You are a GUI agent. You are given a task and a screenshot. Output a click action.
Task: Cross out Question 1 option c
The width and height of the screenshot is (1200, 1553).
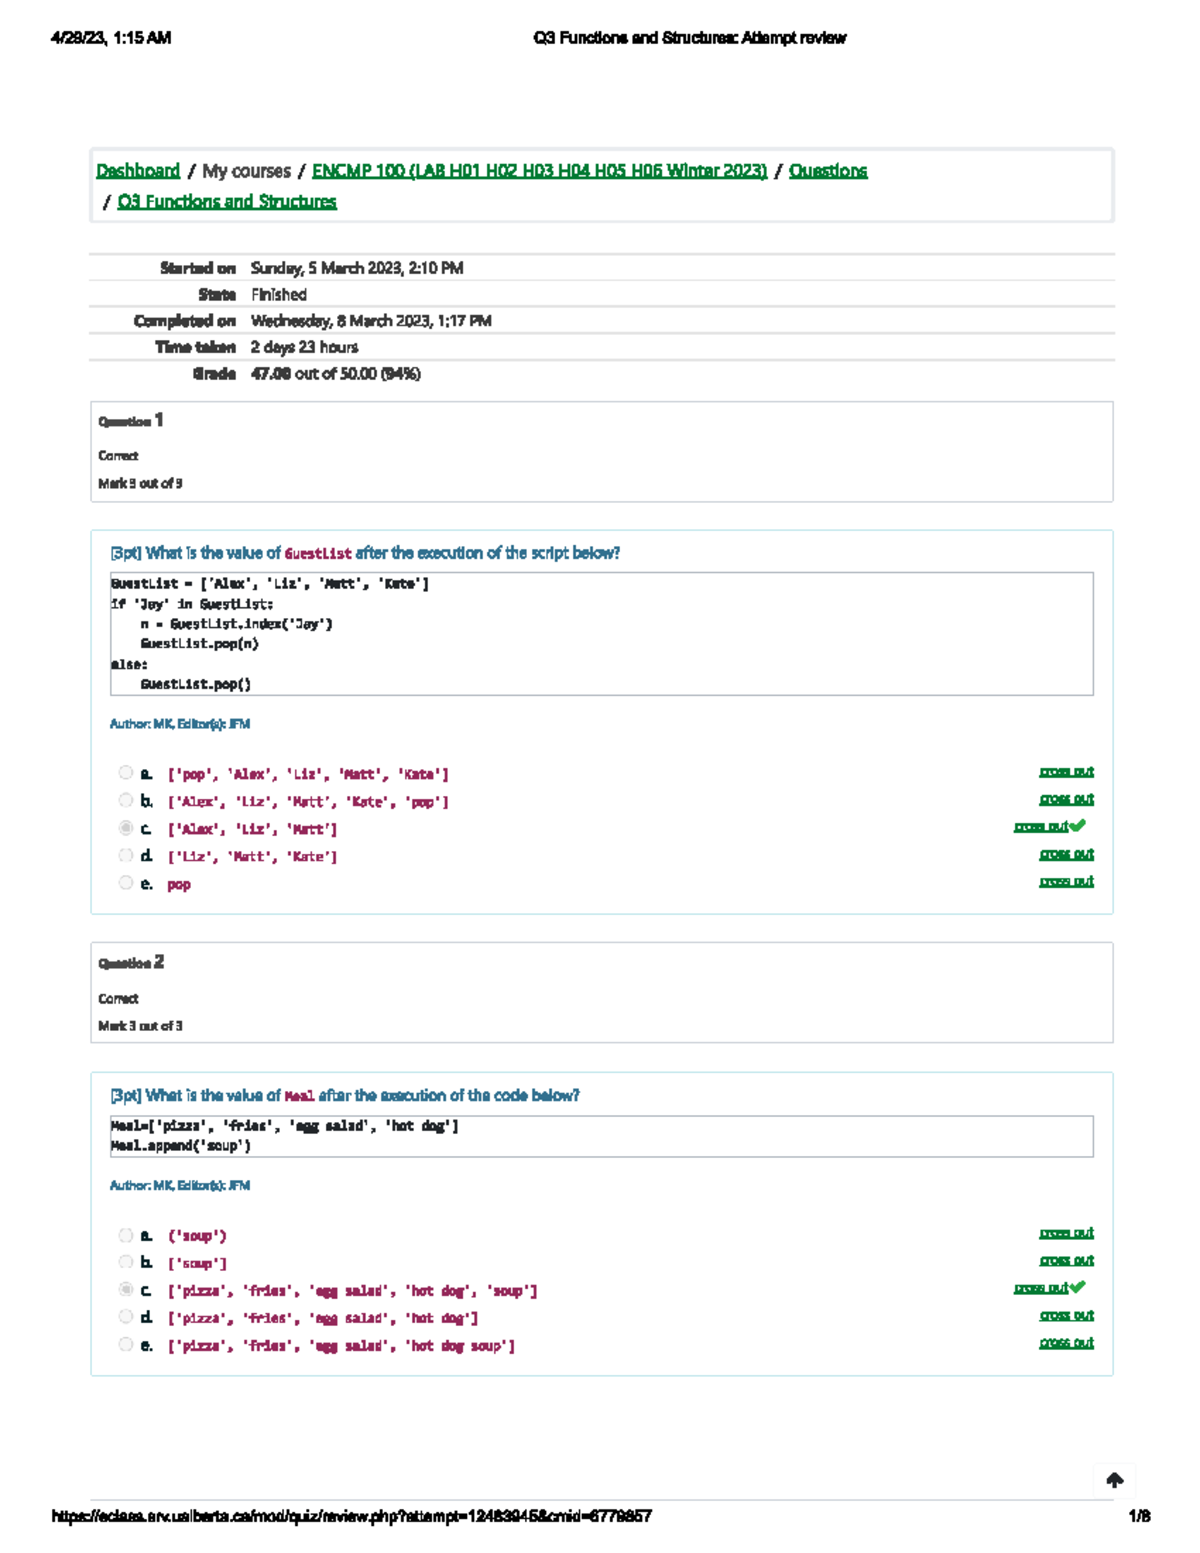1041,827
